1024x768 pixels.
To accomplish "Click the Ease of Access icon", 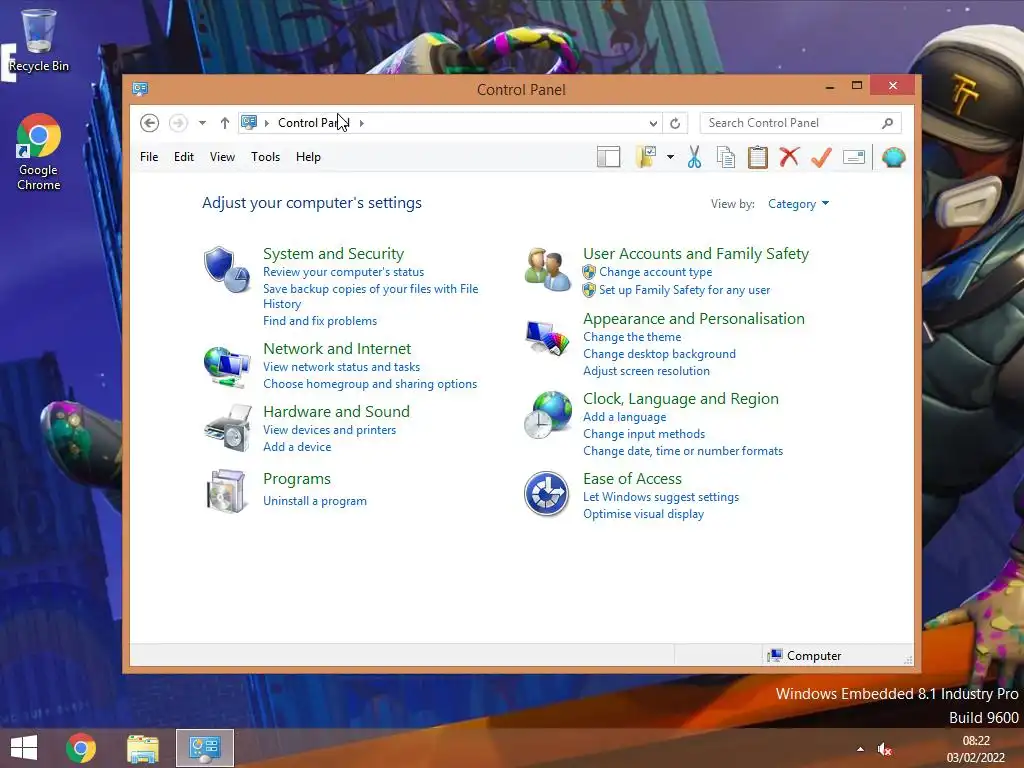I will click(547, 494).
